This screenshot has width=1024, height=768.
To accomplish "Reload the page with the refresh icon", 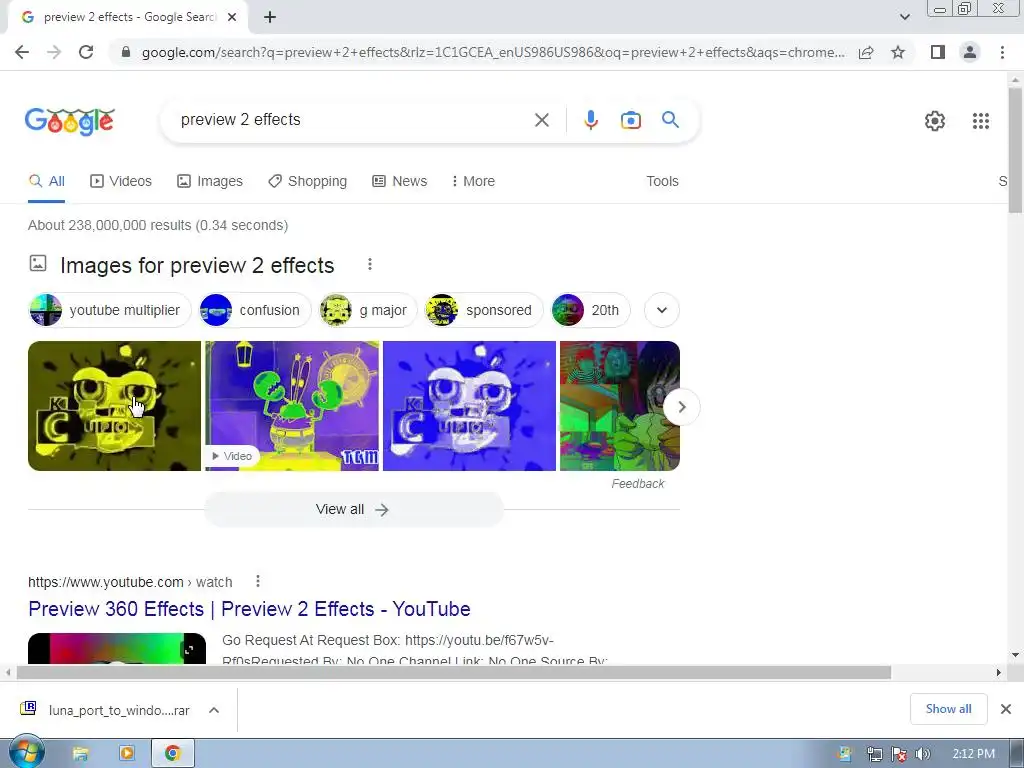I will click(x=86, y=52).
